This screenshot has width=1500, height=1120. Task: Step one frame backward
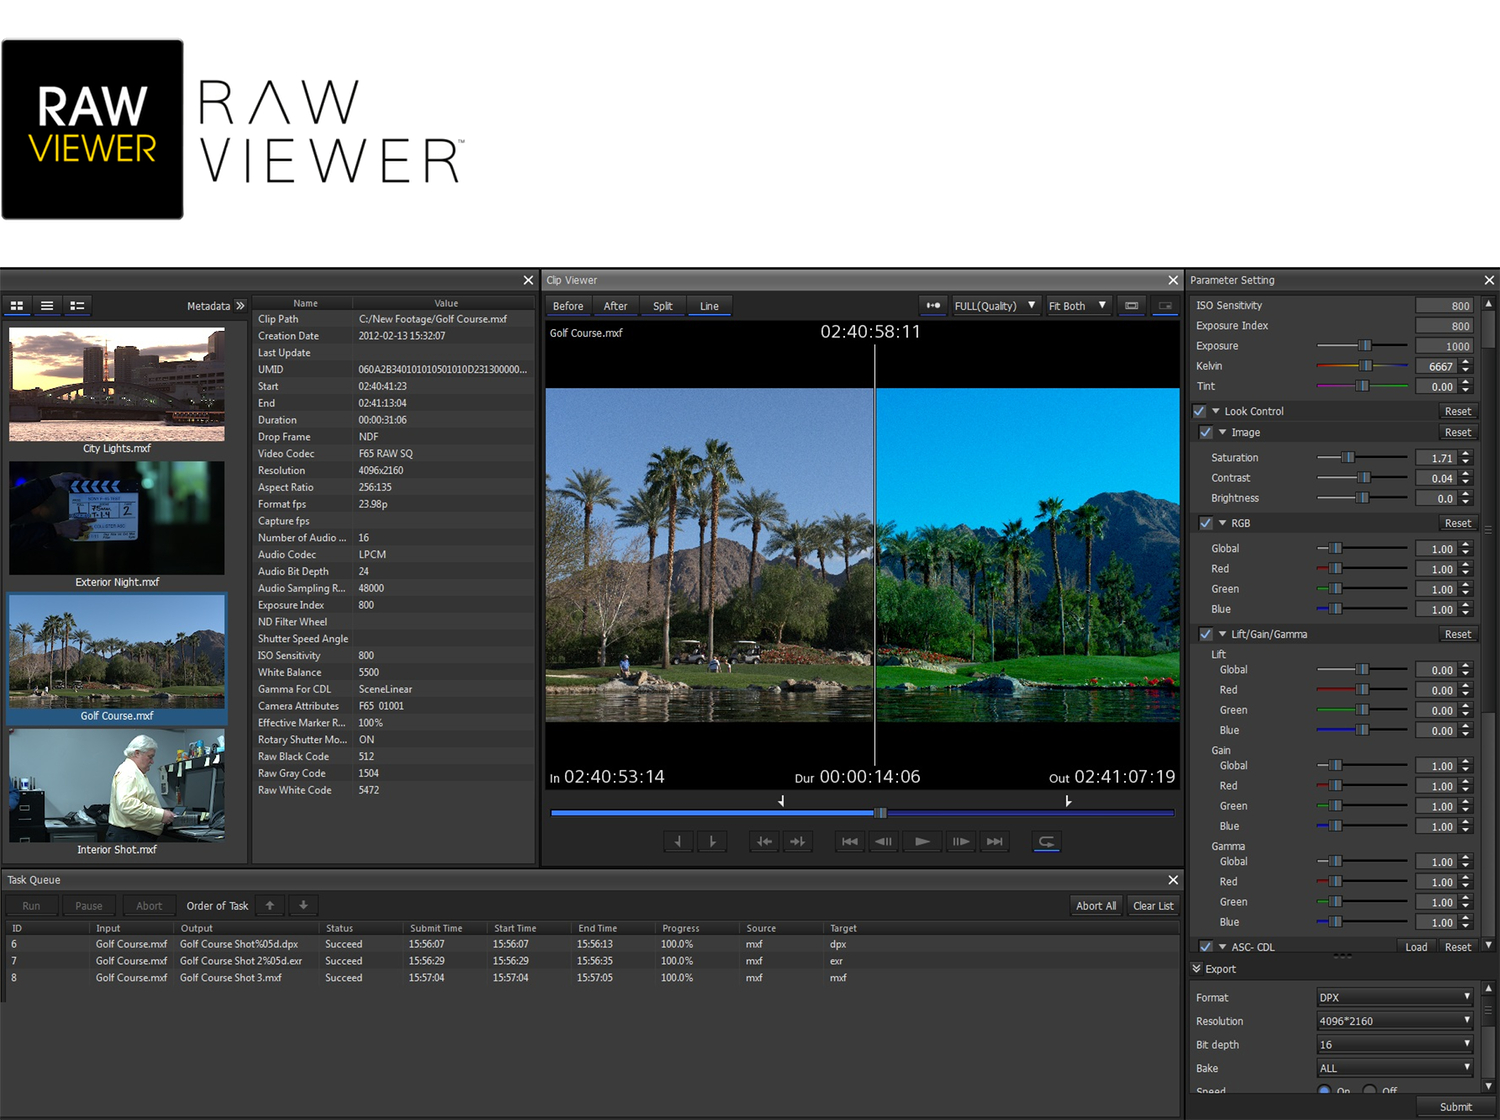click(x=884, y=842)
